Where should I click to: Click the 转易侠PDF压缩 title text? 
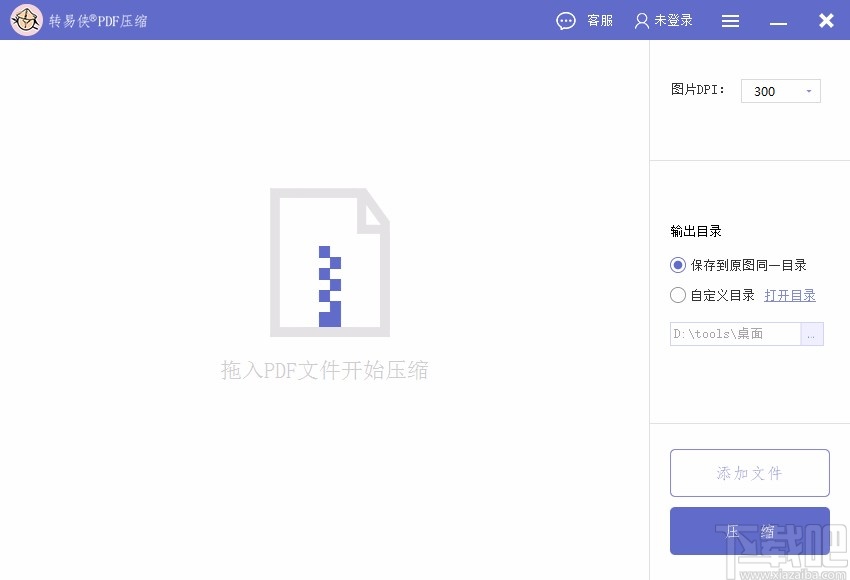[x=98, y=21]
